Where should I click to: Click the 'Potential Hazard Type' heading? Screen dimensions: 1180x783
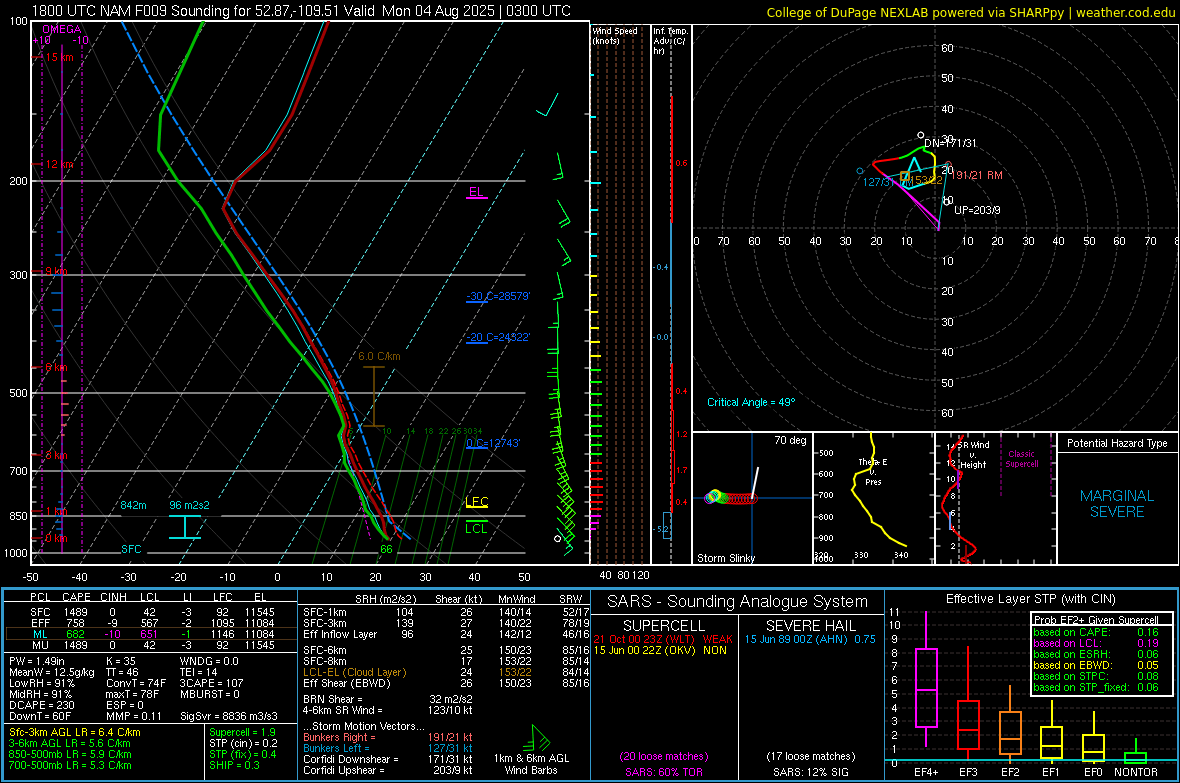point(1117,443)
